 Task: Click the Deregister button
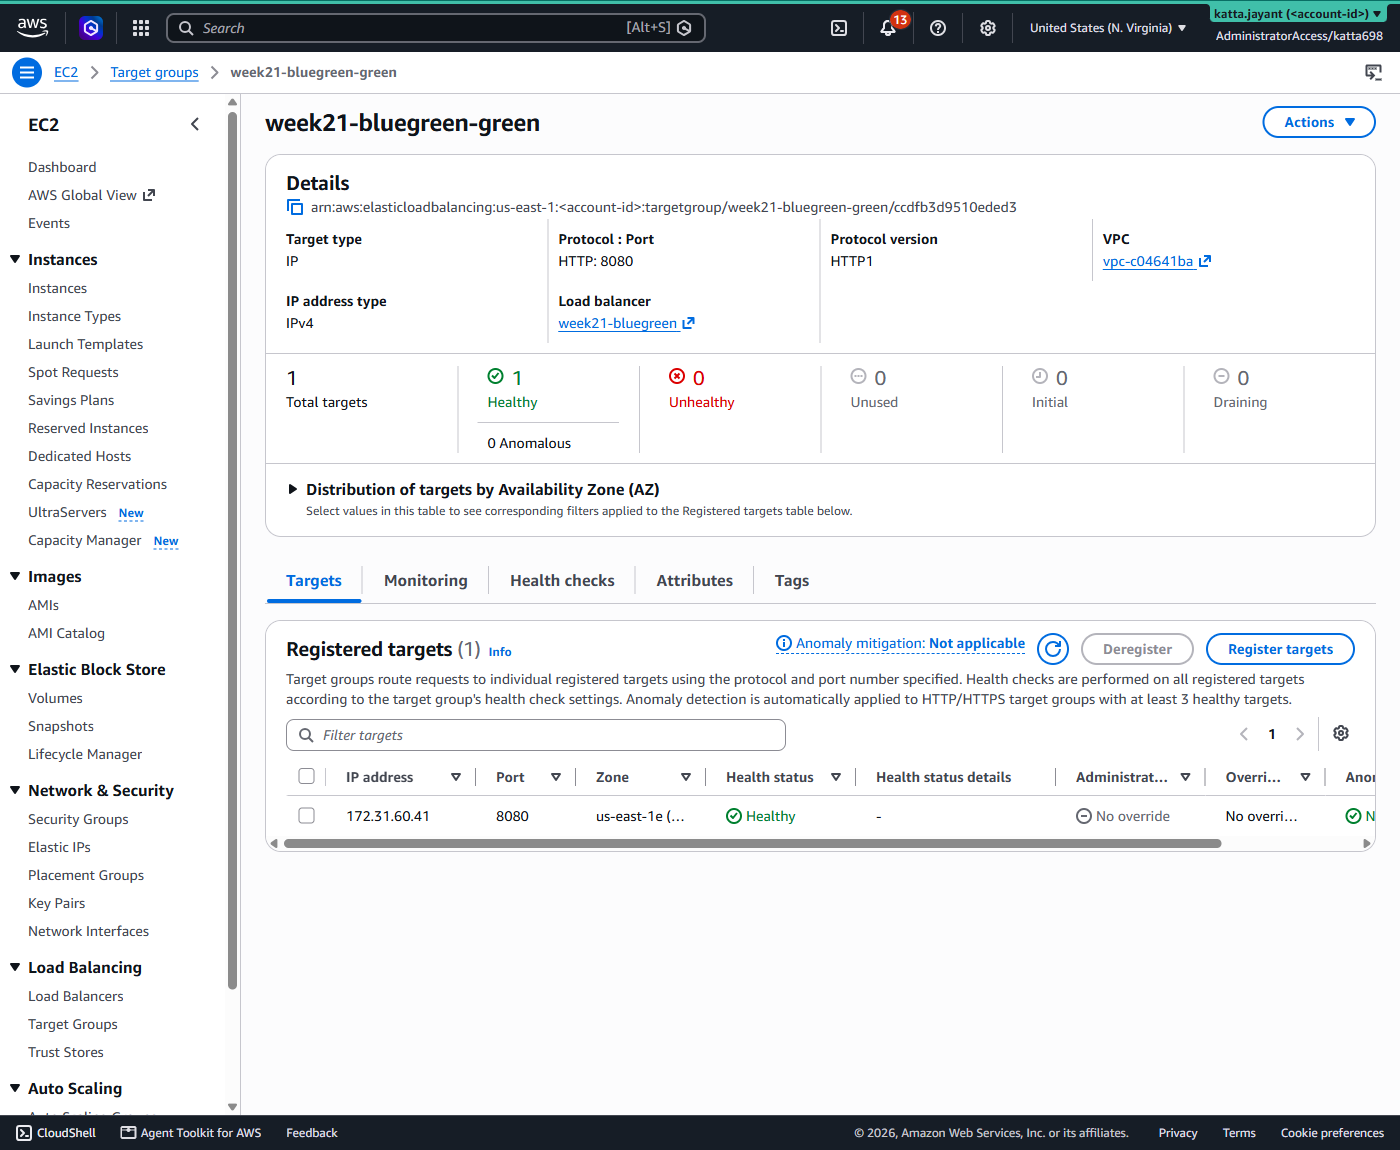tap(1137, 649)
